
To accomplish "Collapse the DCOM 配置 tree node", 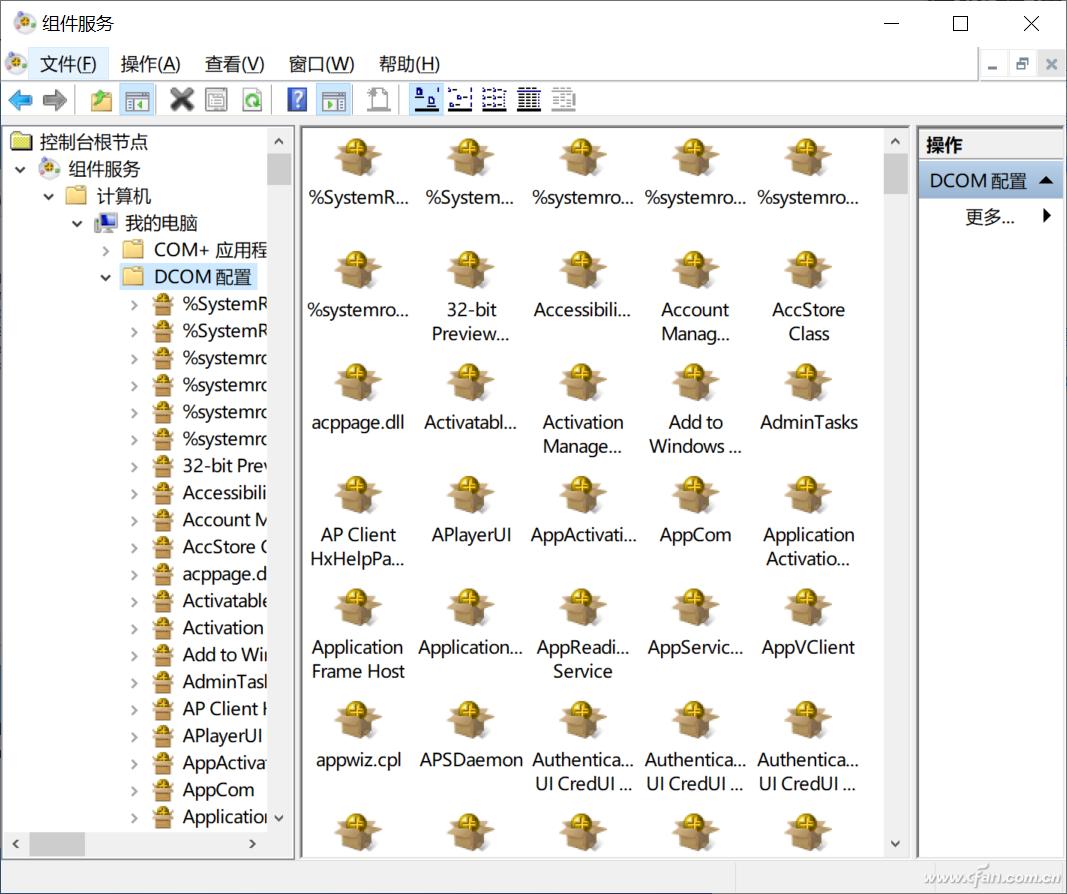I will point(106,277).
